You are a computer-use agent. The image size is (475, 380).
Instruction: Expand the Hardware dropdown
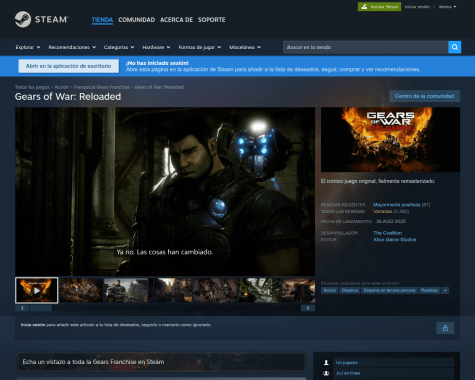tap(156, 47)
